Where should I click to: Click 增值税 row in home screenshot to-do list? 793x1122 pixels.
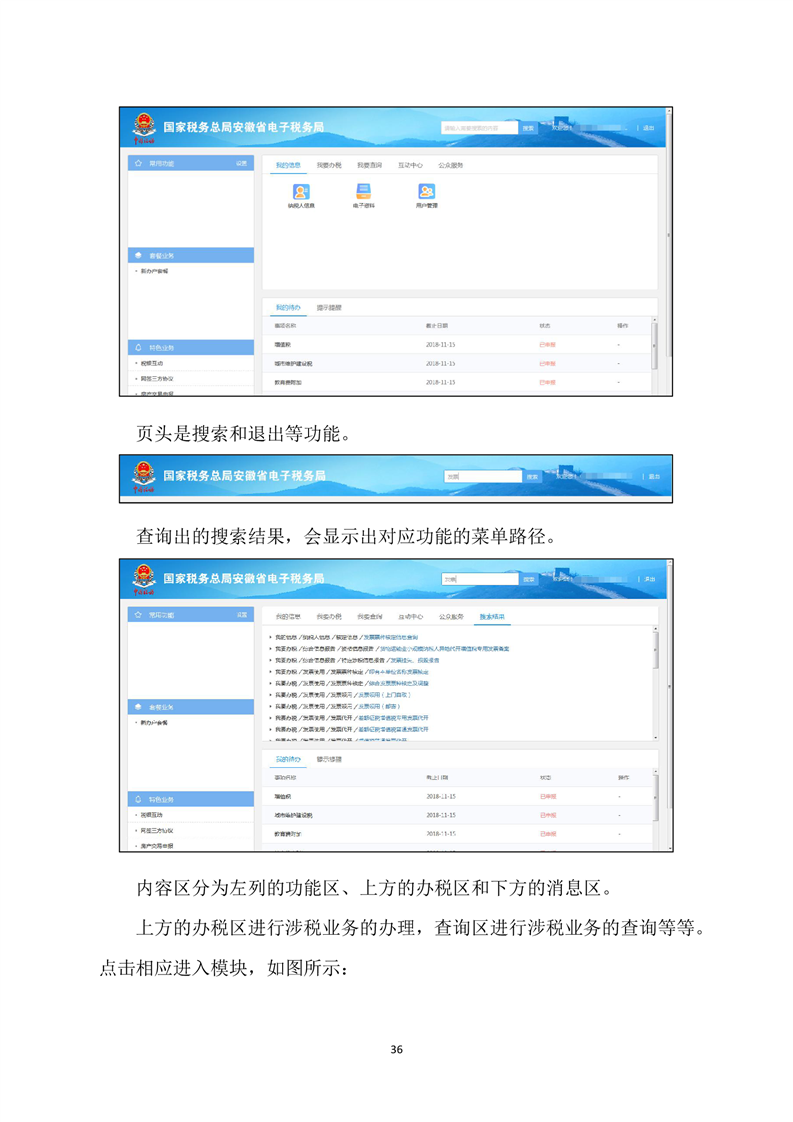coord(458,345)
